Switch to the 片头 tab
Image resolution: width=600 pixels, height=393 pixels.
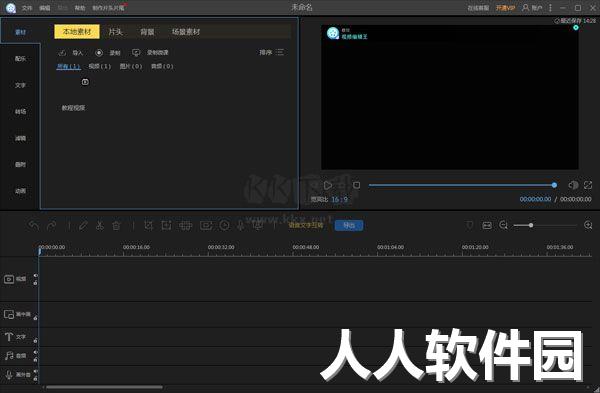click(116, 32)
